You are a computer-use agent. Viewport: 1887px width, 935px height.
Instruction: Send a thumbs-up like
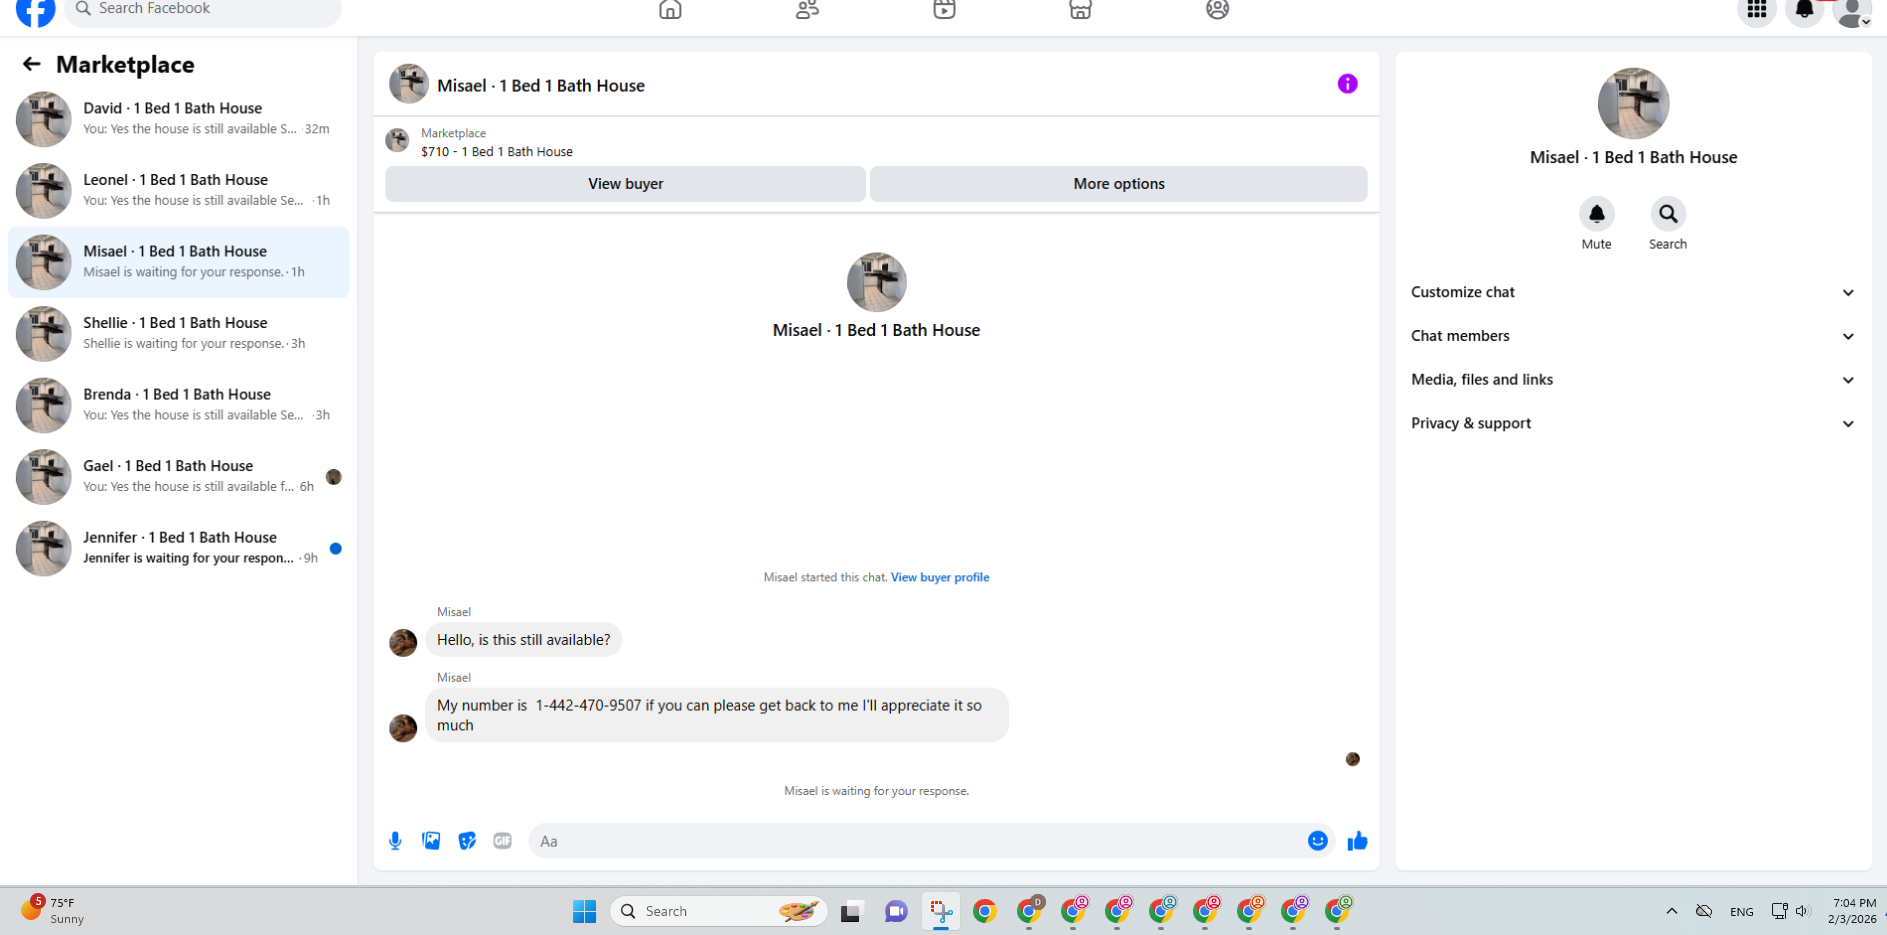(x=1357, y=841)
